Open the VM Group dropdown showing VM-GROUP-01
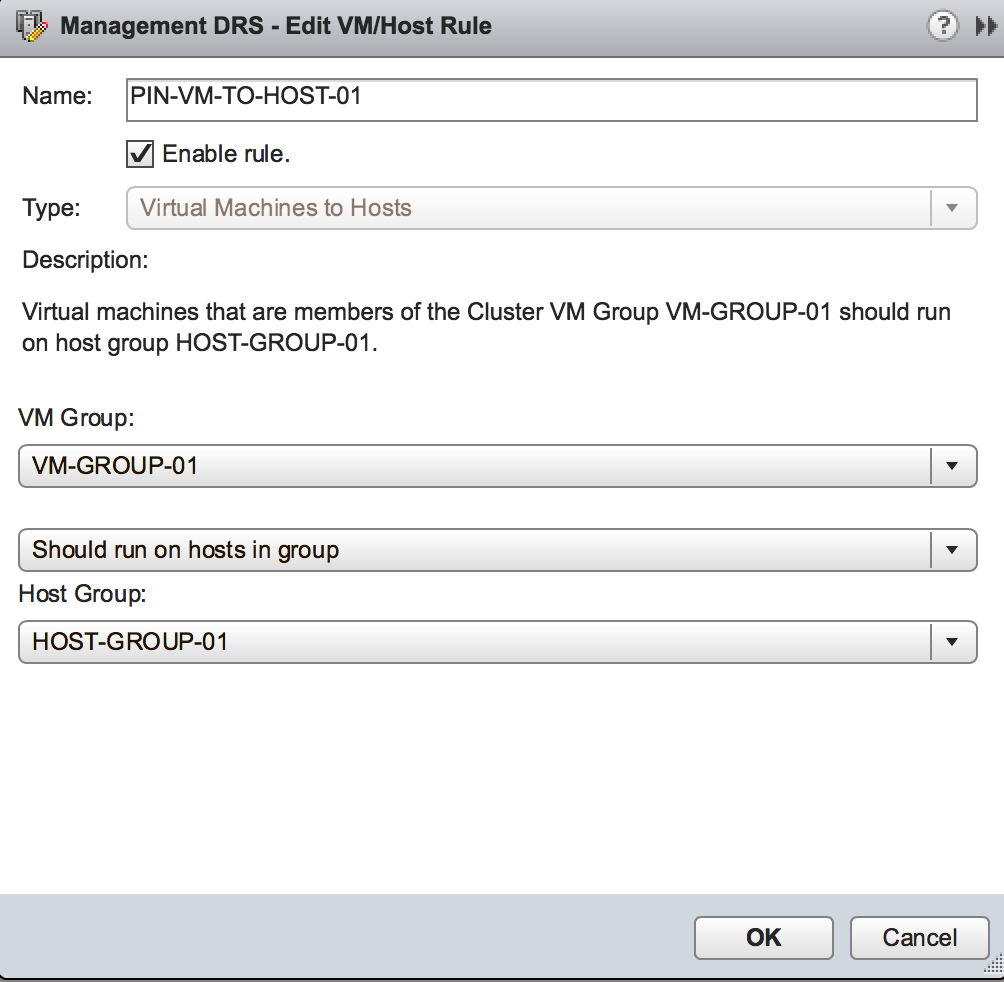This screenshot has width=1004, height=982. [x=474, y=465]
